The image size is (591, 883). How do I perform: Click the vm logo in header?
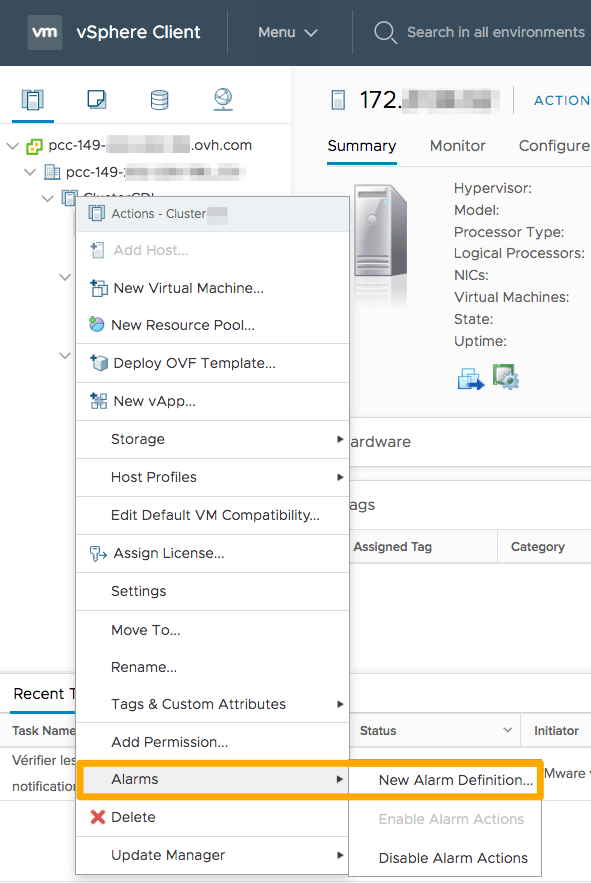tap(45, 32)
